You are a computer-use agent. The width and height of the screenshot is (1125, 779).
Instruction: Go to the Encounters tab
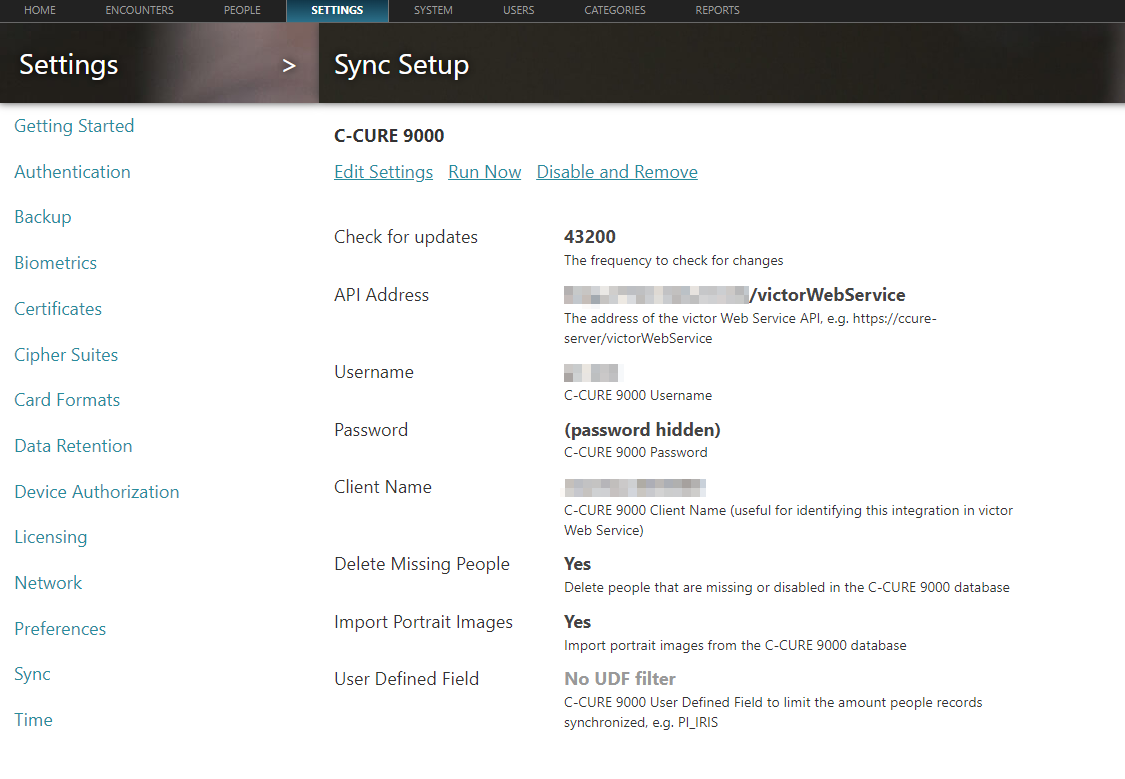(x=139, y=10)
